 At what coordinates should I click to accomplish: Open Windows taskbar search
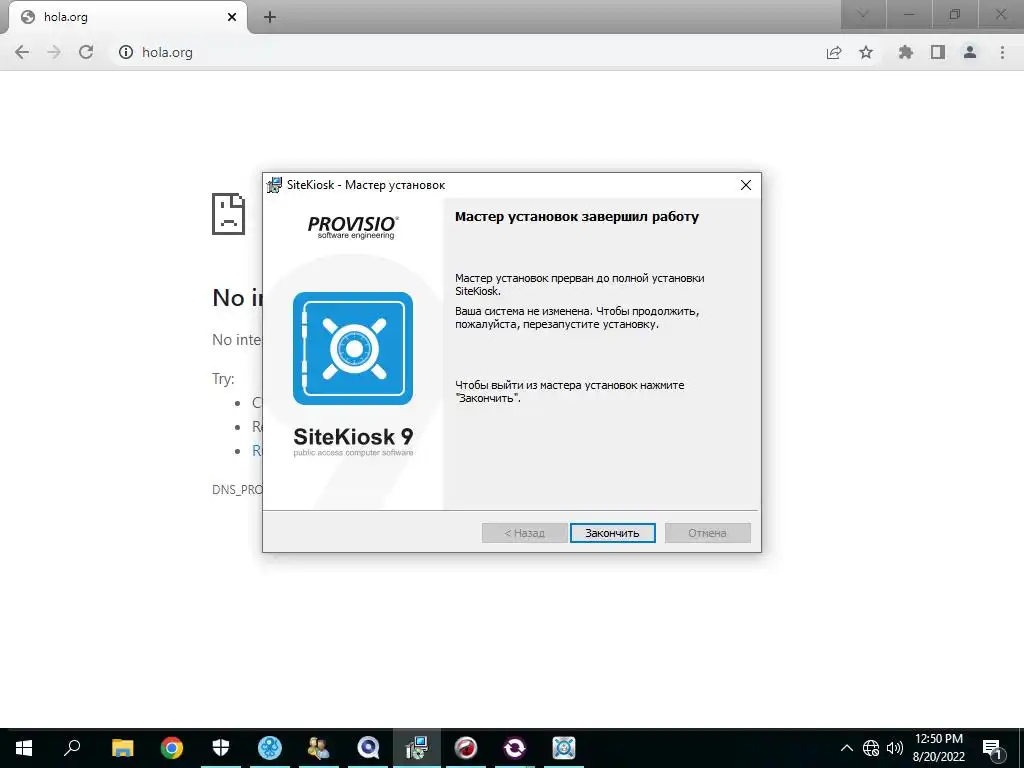point(72,748)
